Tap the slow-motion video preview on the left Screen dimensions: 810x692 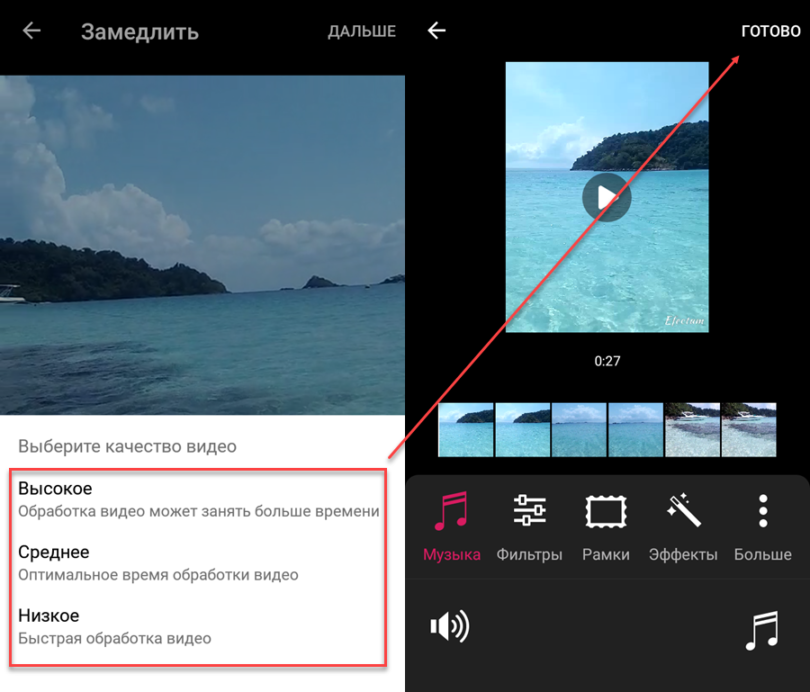pos(202,244)
